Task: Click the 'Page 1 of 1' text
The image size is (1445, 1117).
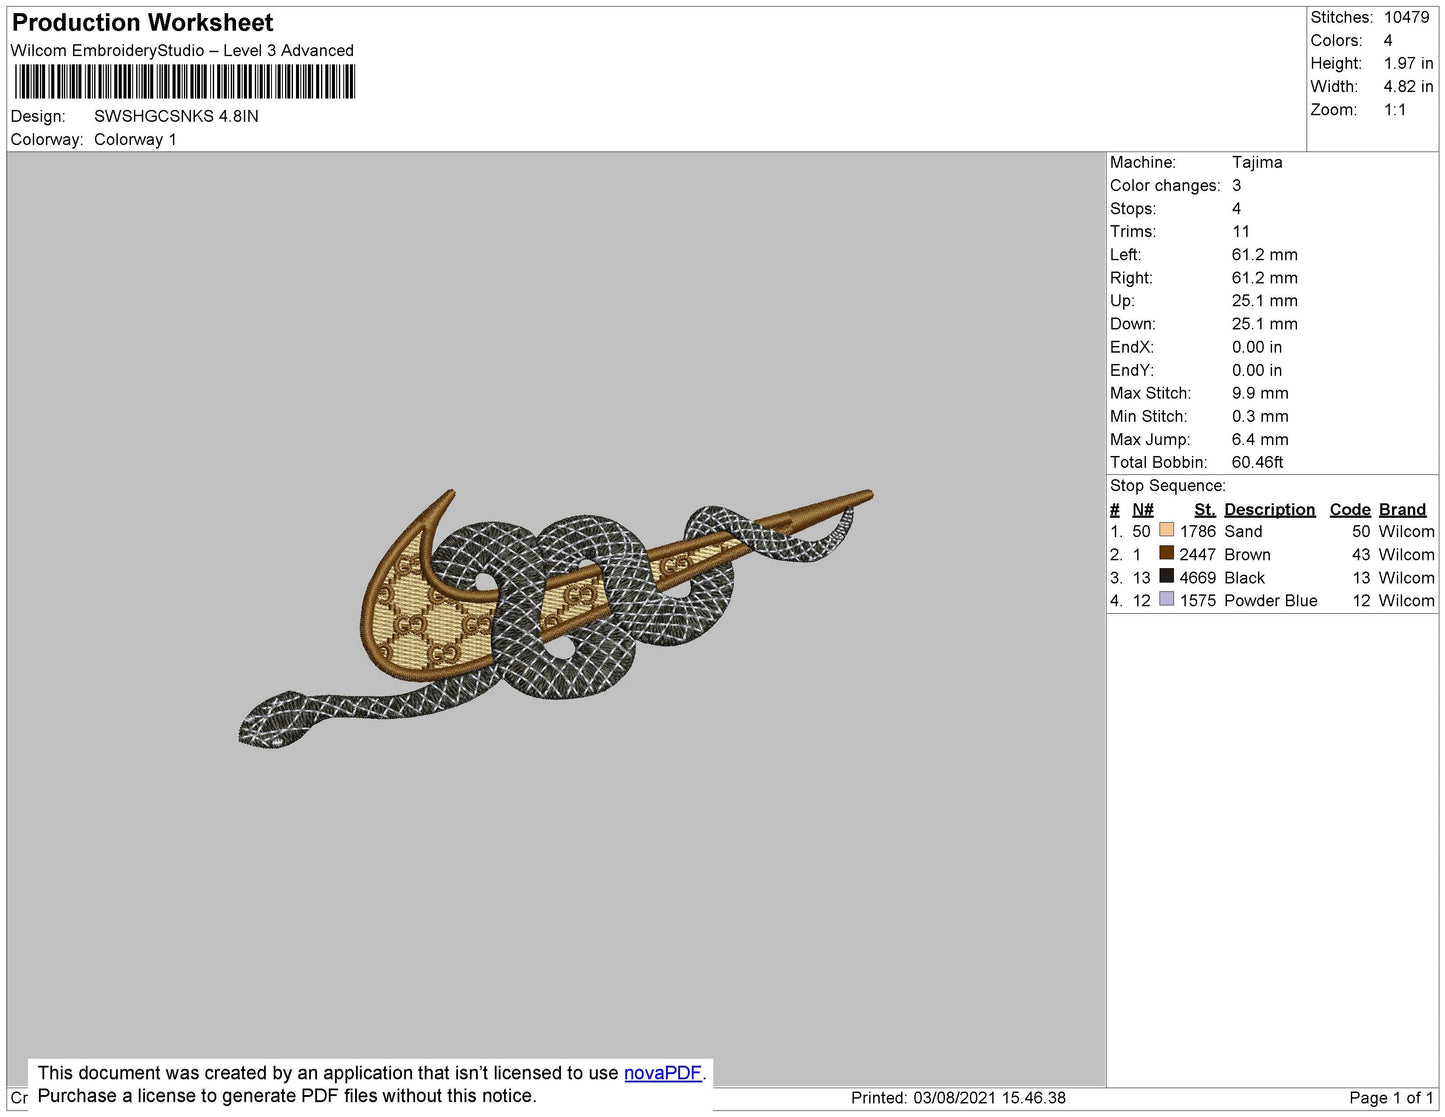Action: point(1391,1098)
